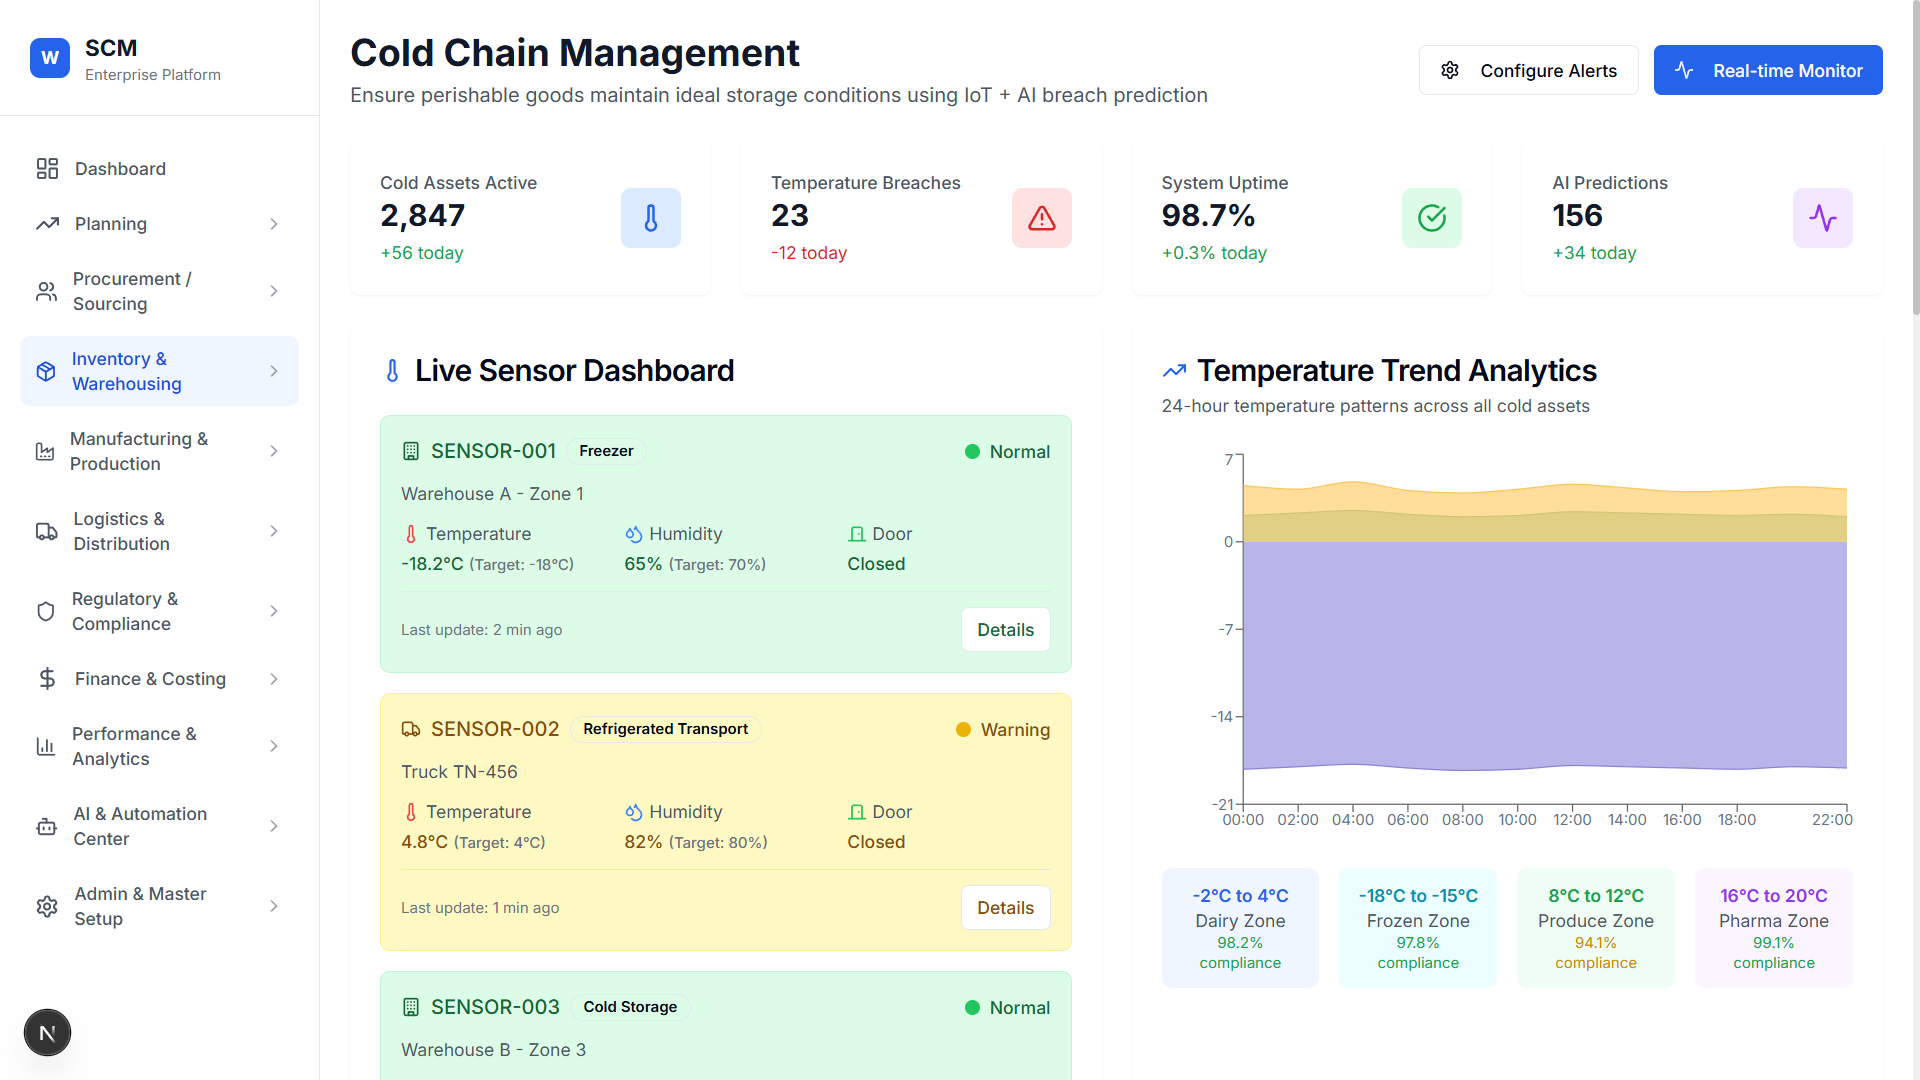Expand the Admin & Master Setup chevron
Screen dimensions: 1920x1080
(274, 906)
